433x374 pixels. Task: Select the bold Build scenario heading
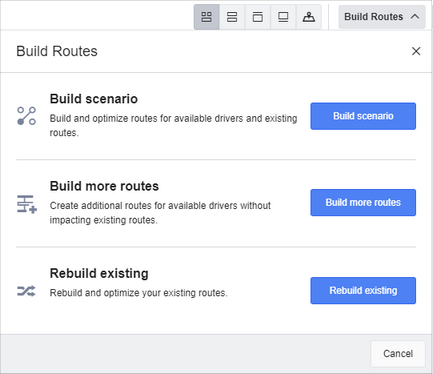[x=94, y=99]
